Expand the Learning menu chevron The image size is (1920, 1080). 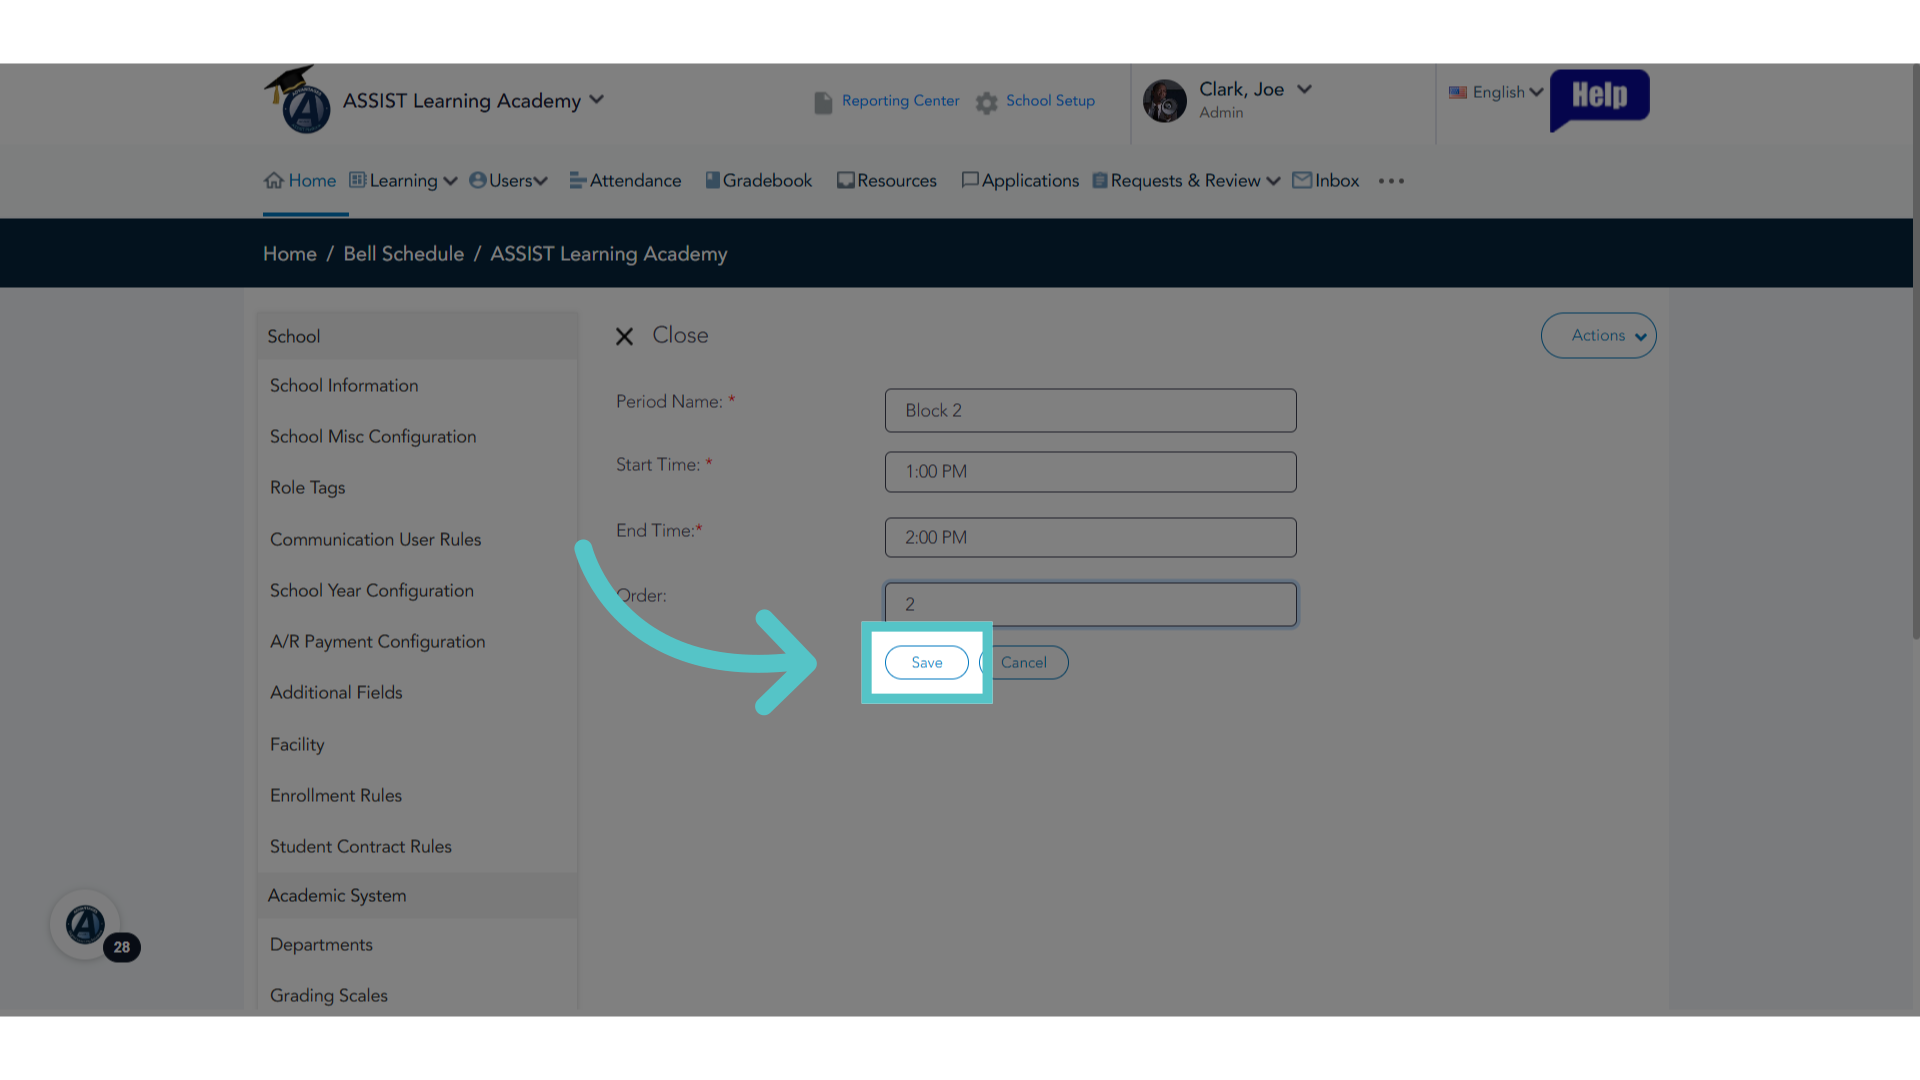[450, 181]
